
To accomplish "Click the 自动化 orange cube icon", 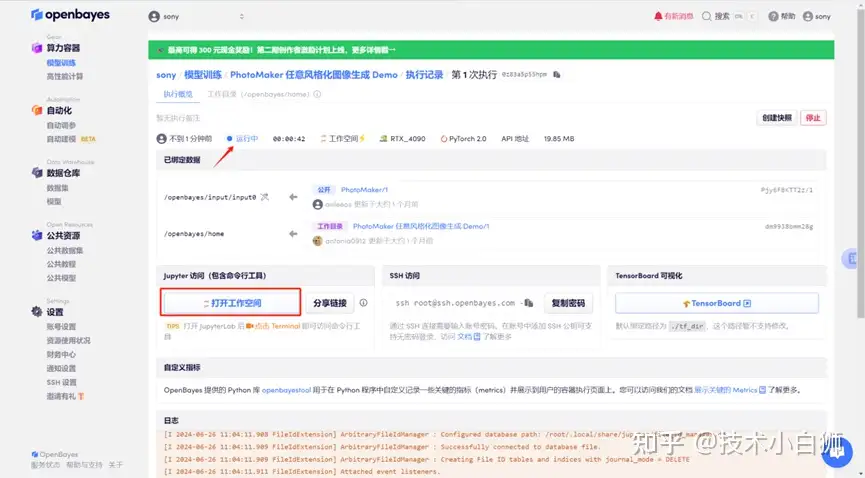I will click(37, 110).
